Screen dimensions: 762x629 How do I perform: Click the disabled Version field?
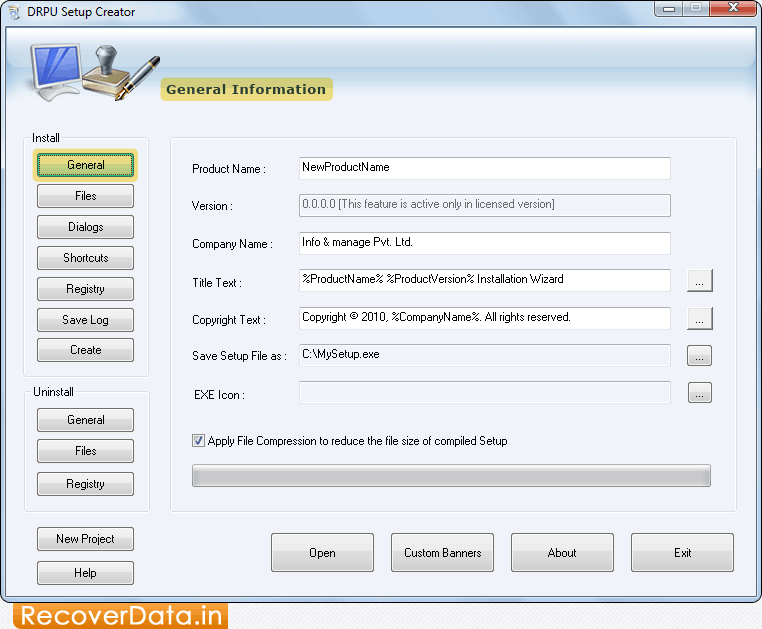pos(485,205)
